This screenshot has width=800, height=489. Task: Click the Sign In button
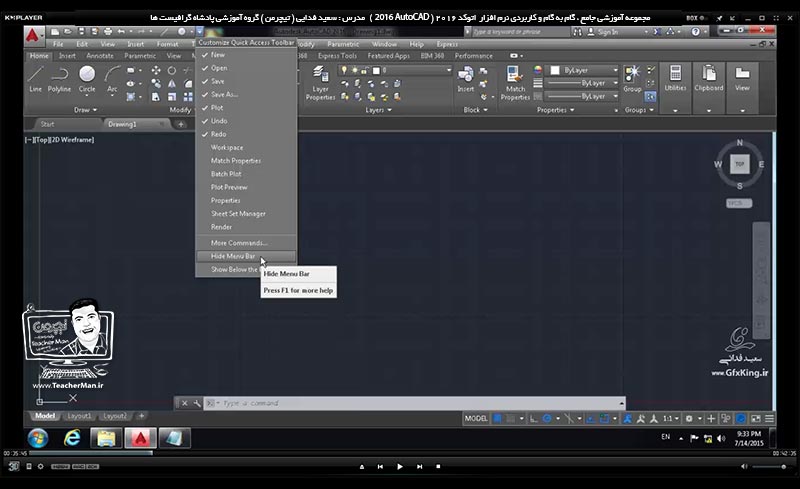tap(603, 32)
